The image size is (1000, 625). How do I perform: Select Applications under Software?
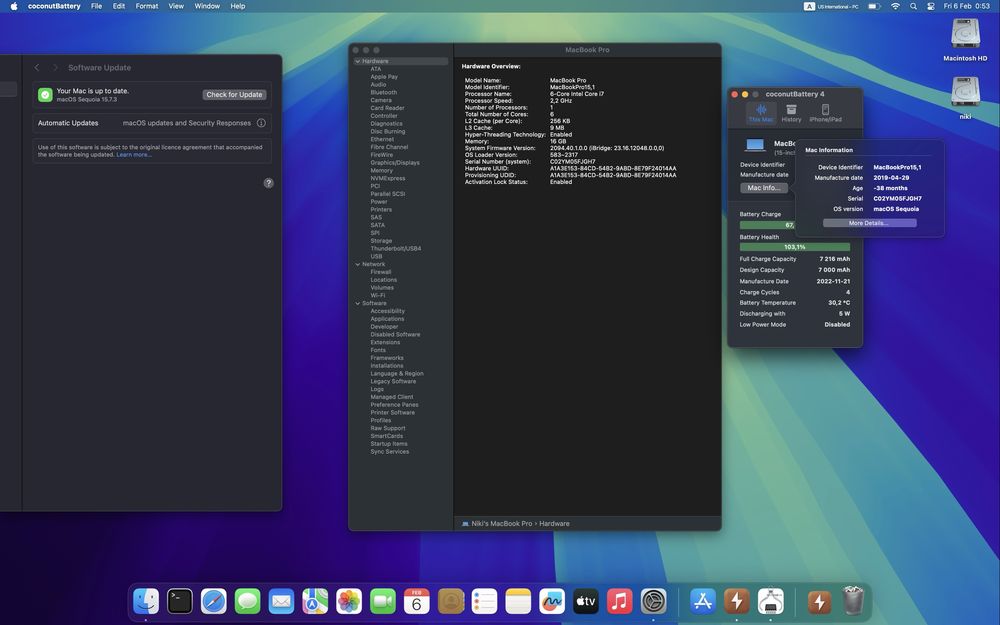tap(387, 319)
